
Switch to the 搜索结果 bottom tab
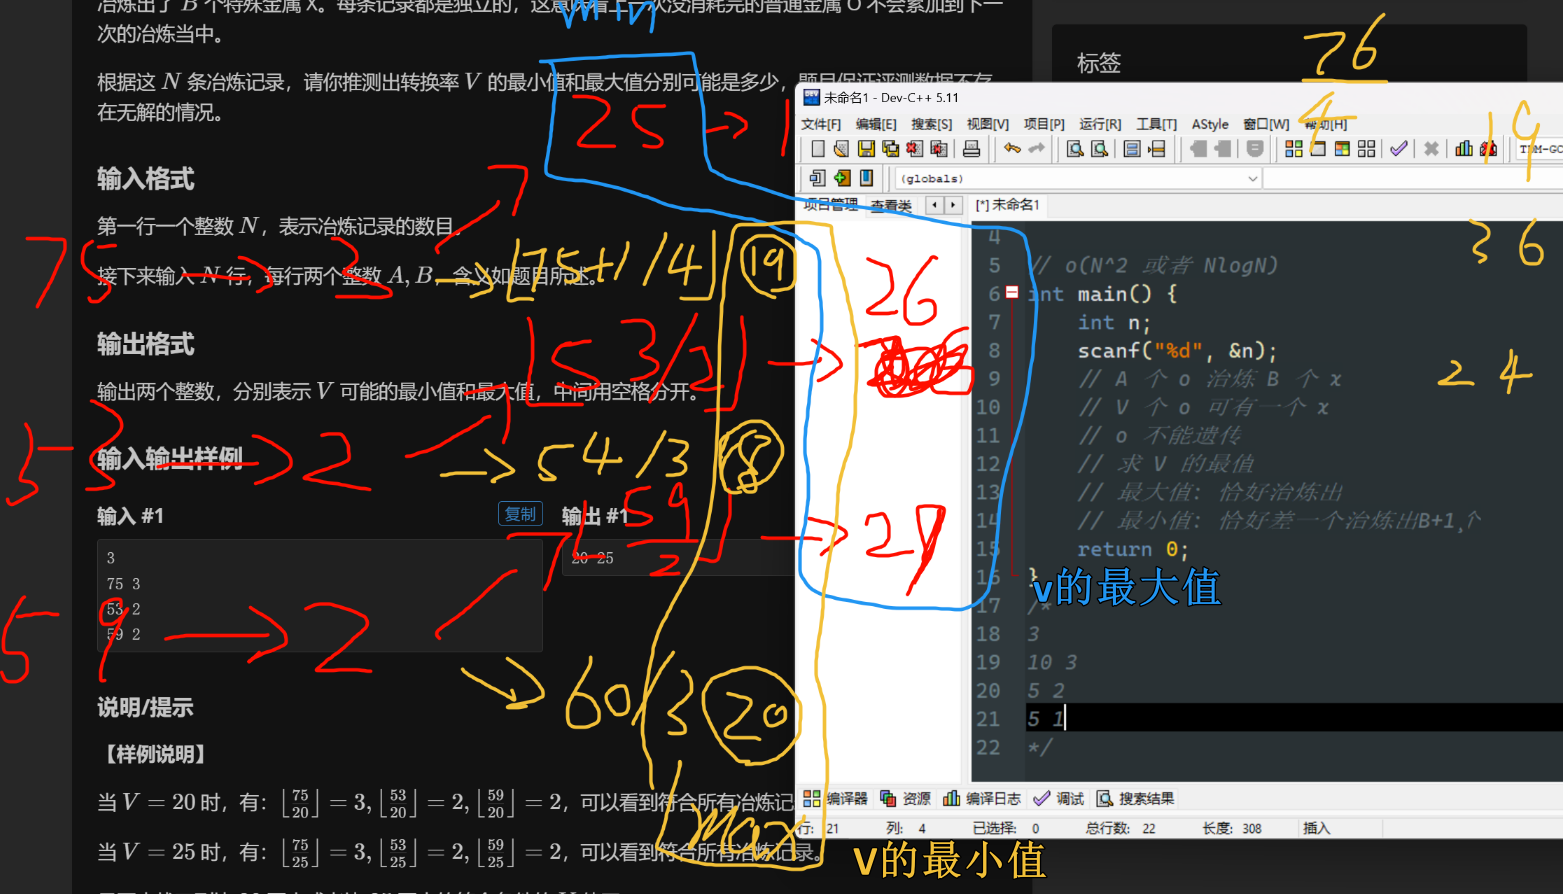tap(1136, 798)
